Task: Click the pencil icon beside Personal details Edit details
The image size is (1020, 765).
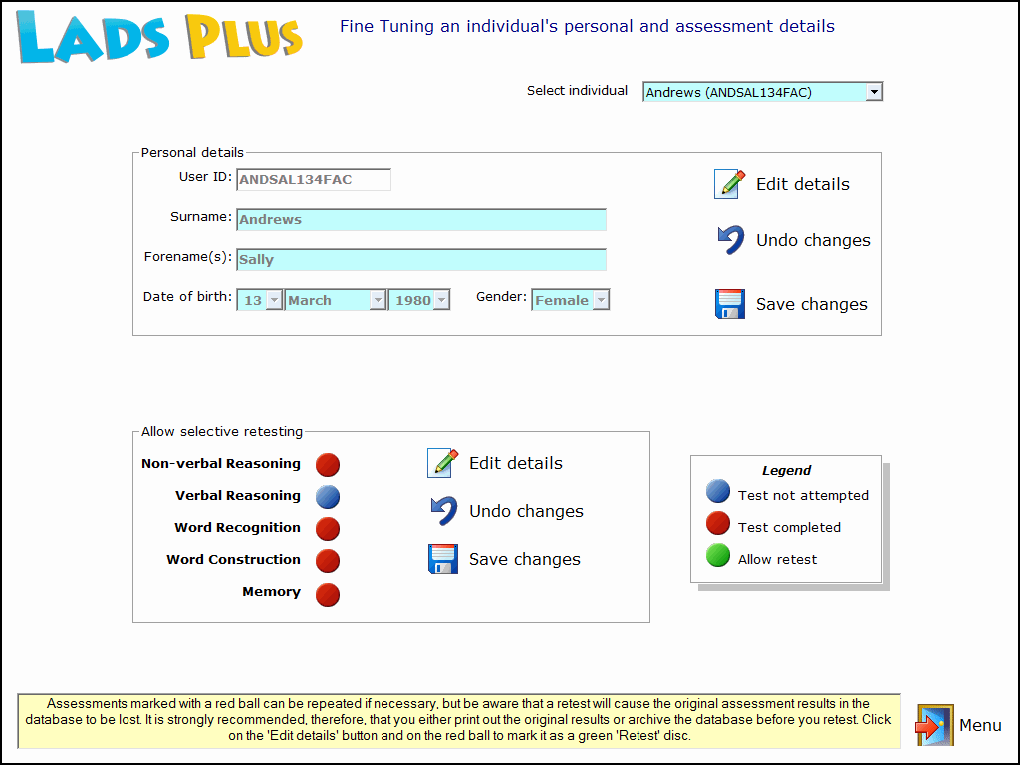Action: point(729,183)
